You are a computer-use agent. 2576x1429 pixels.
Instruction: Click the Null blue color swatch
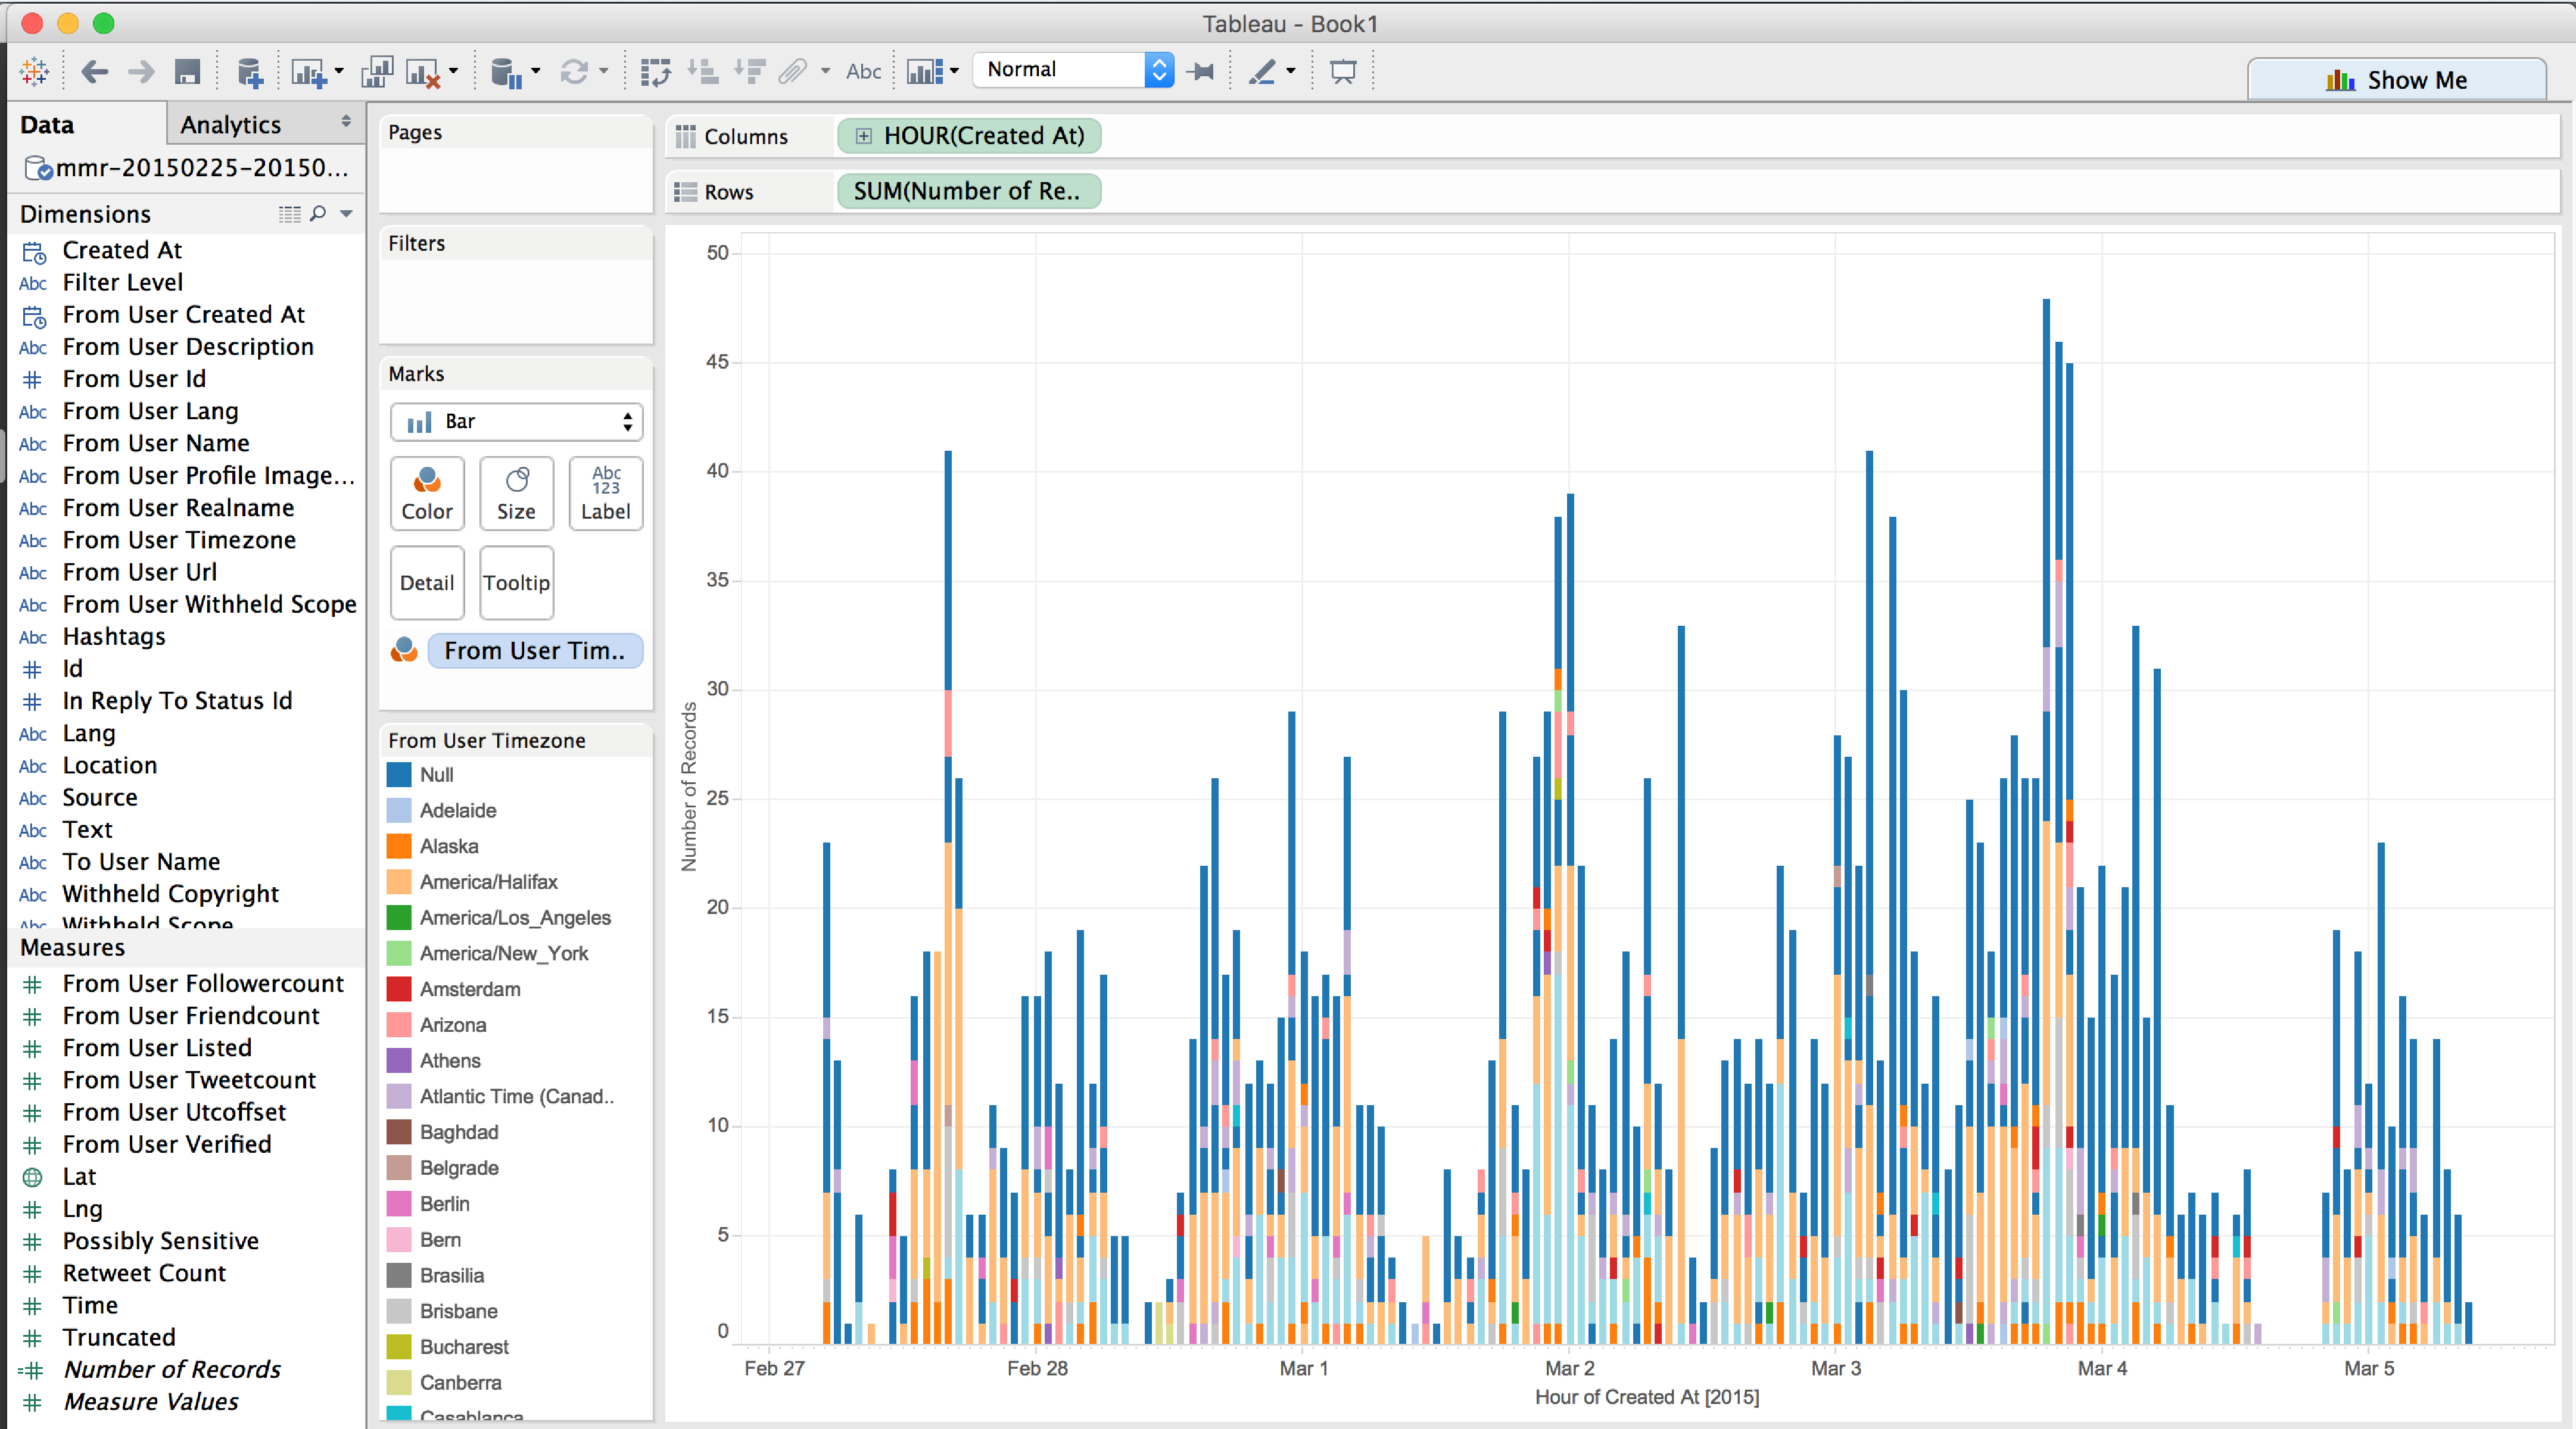coord(399,775)
